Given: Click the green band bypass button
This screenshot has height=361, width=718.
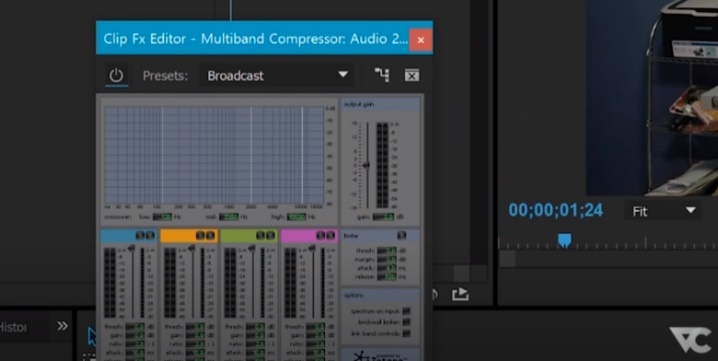Looking at the screenshot, I should 270,235.
